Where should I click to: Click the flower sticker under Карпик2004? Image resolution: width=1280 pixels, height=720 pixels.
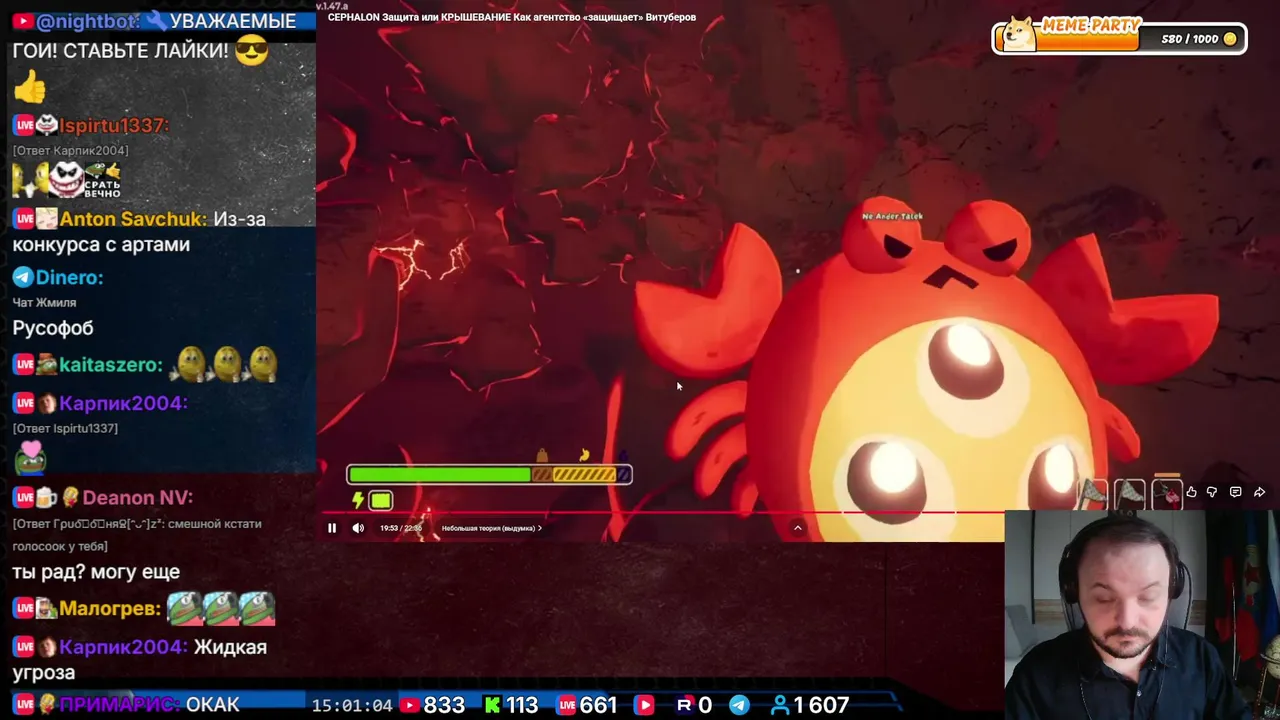(31, 457)
